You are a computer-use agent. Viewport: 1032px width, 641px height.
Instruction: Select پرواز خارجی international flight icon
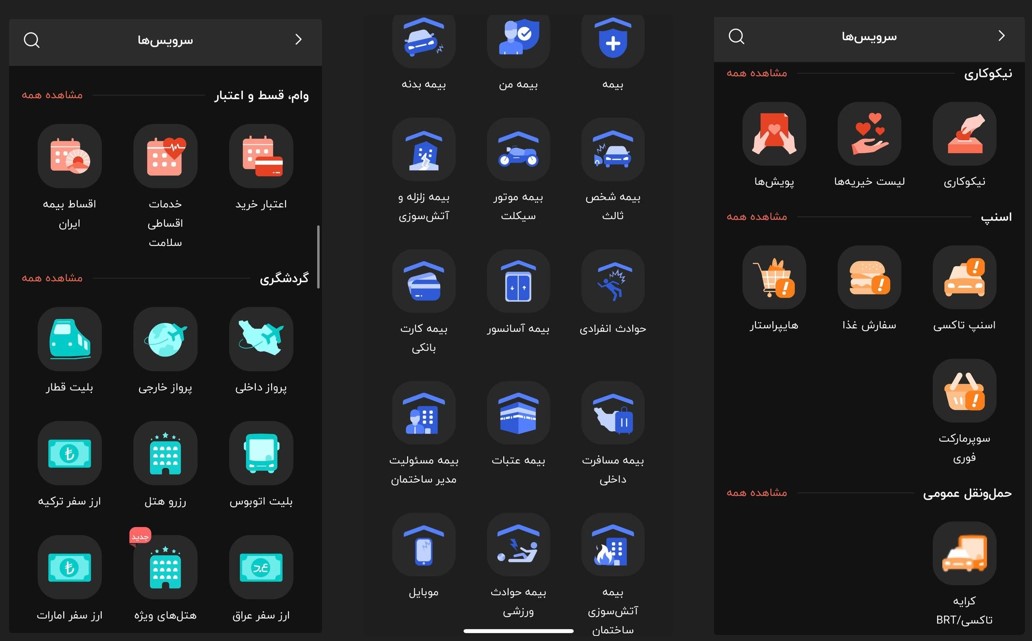(165, 340)
